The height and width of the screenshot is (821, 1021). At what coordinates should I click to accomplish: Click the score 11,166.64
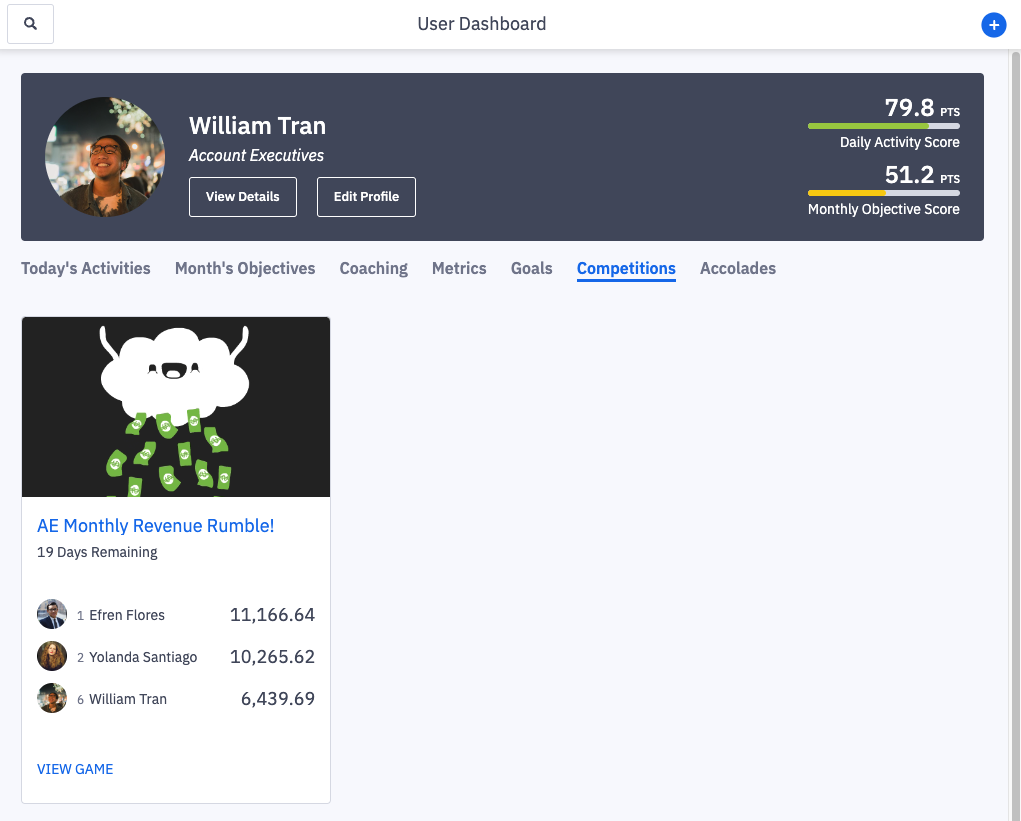point(272,615)
